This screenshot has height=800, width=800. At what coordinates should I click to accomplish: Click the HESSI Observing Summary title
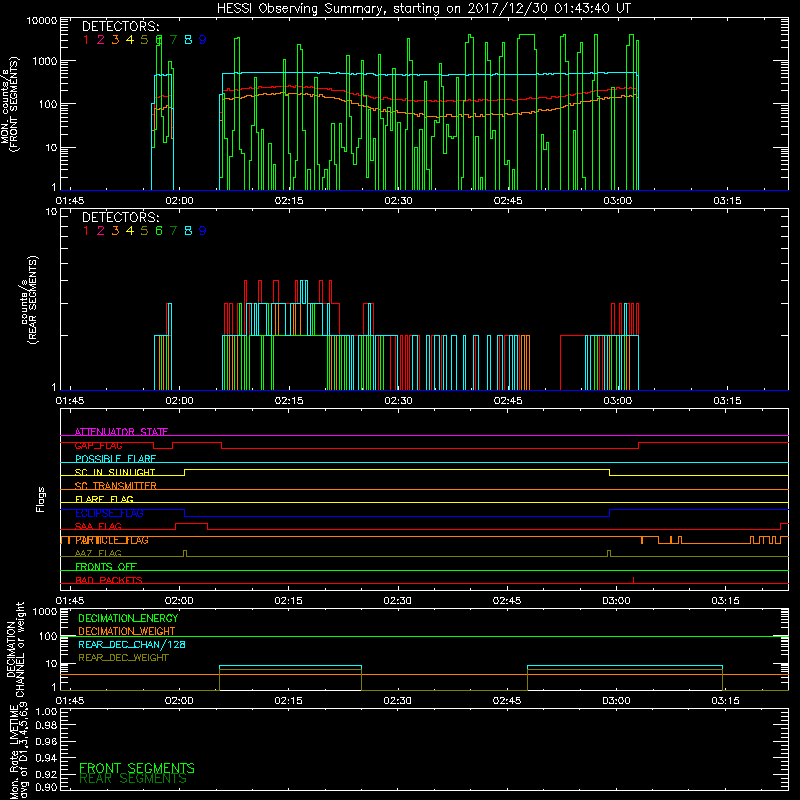point(424,9)
